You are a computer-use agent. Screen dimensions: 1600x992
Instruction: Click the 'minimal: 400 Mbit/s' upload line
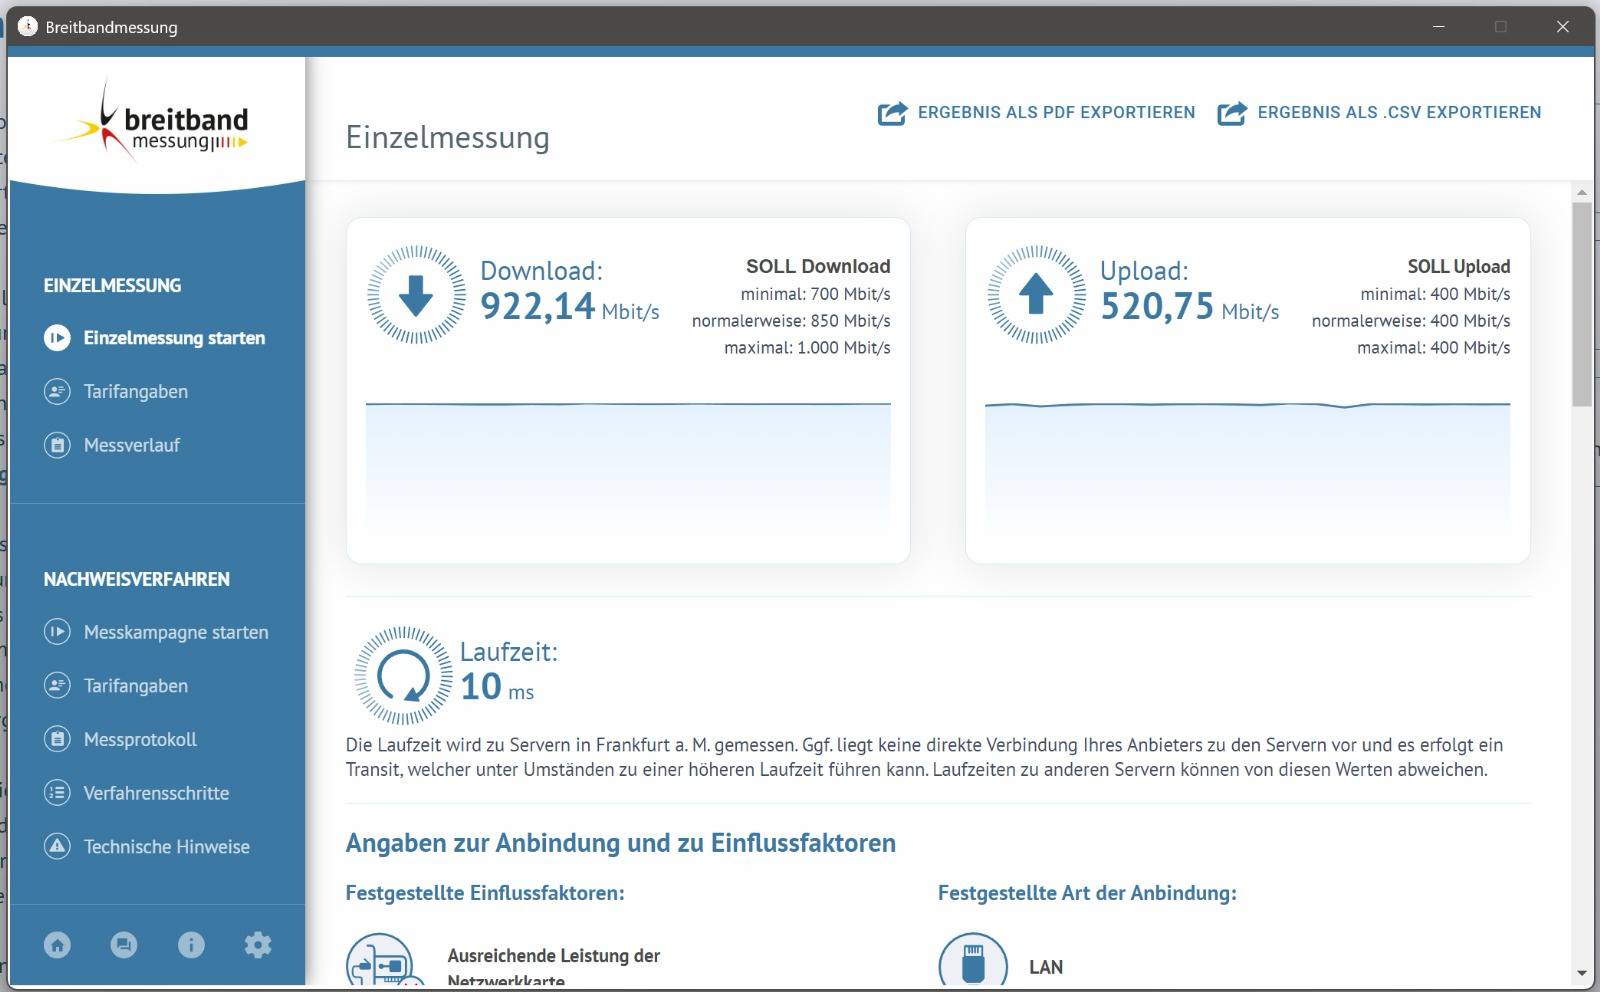[1436, 294]
